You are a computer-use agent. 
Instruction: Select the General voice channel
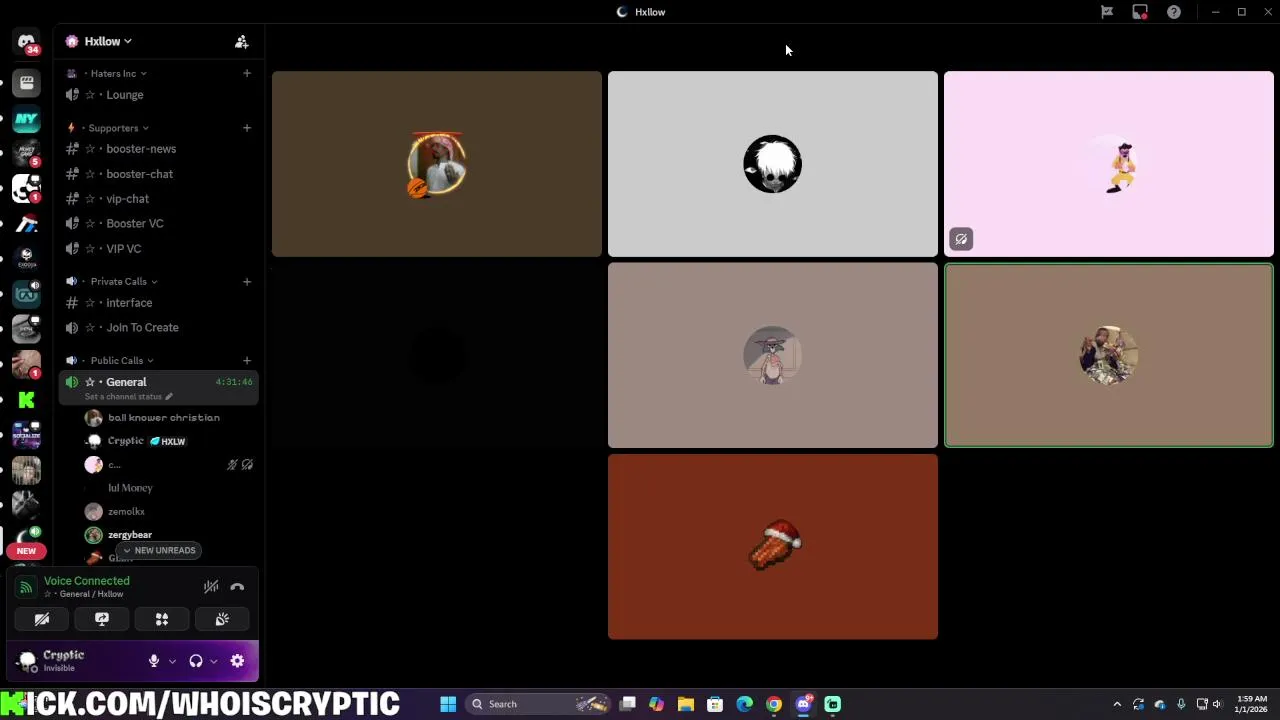(x=159, y=387)
